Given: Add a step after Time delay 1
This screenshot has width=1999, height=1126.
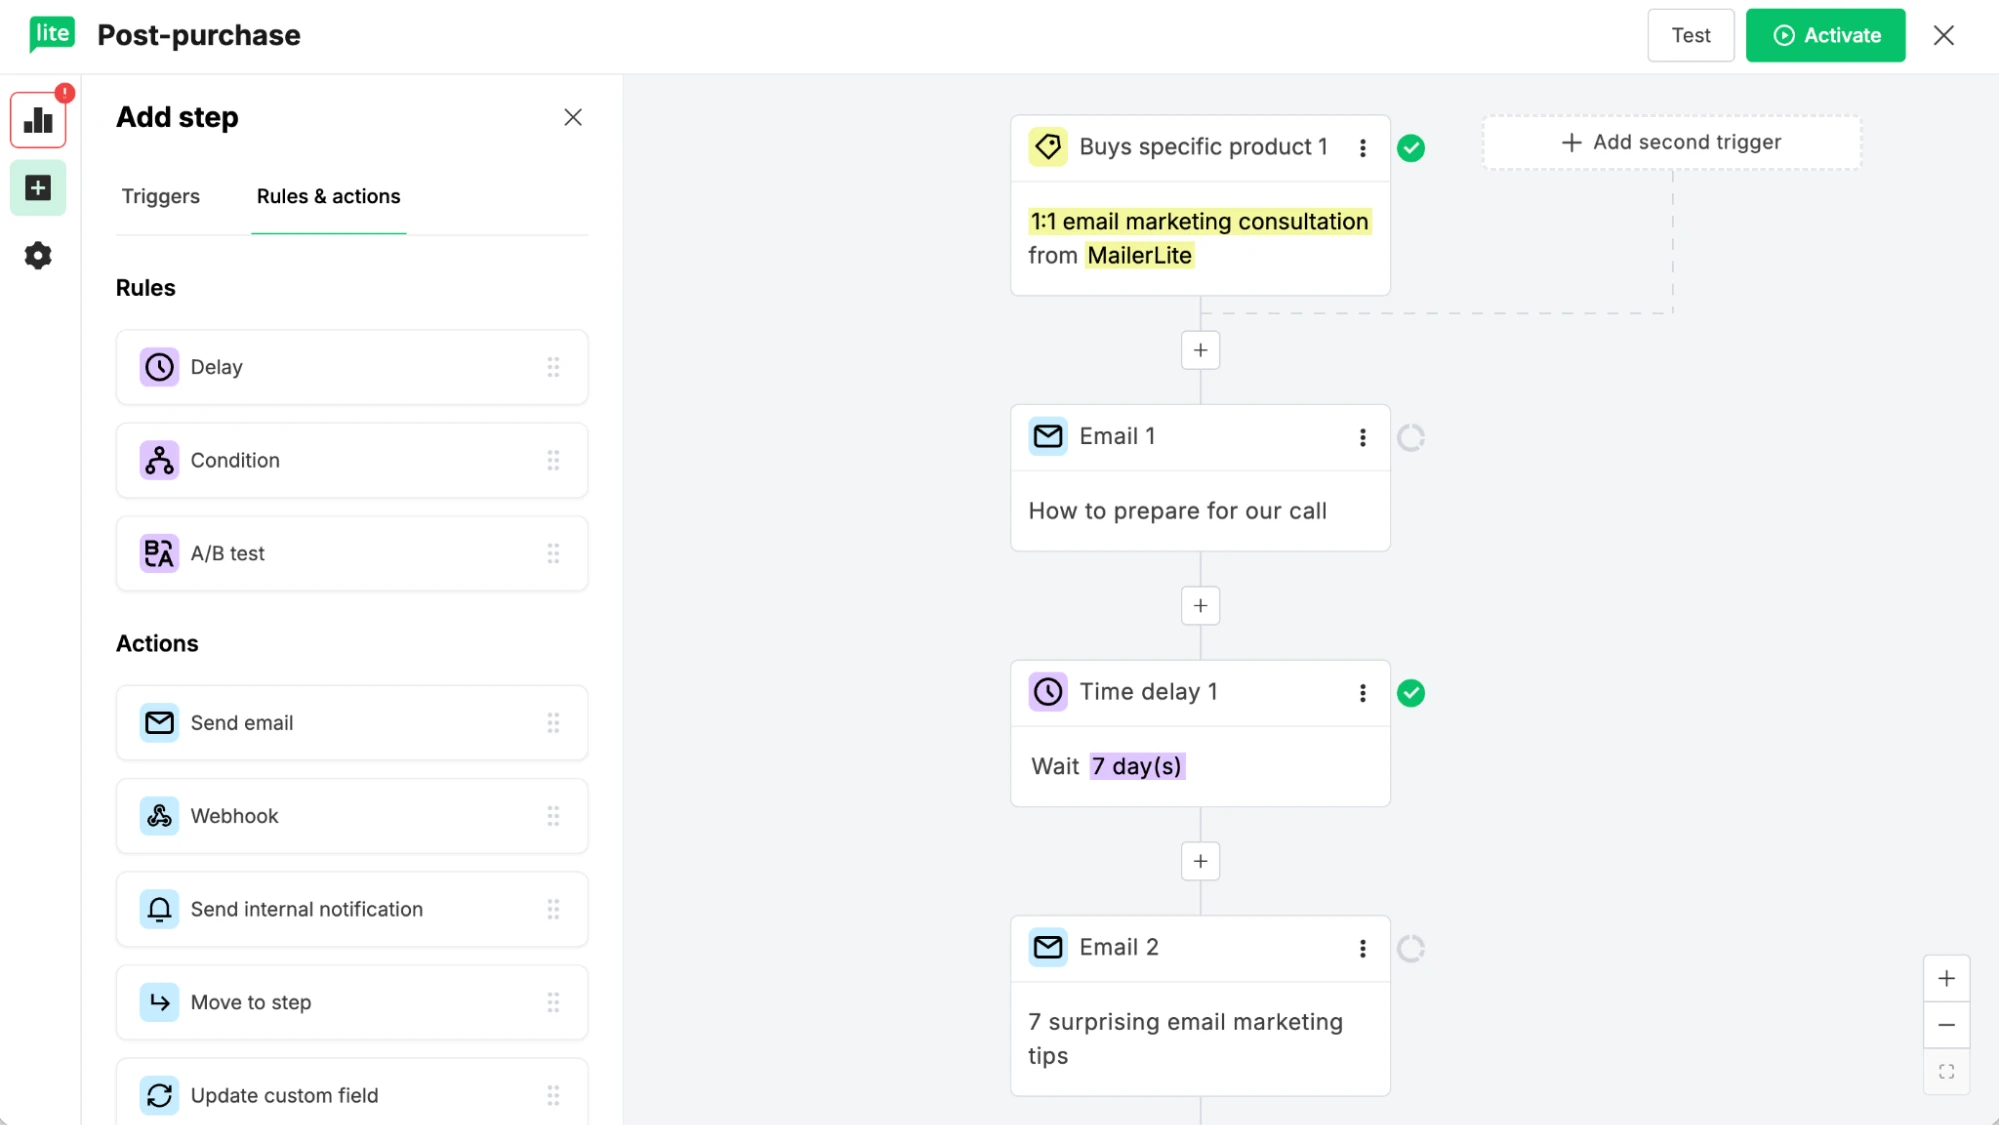Looking at the screenshot, I should 1200,861.
